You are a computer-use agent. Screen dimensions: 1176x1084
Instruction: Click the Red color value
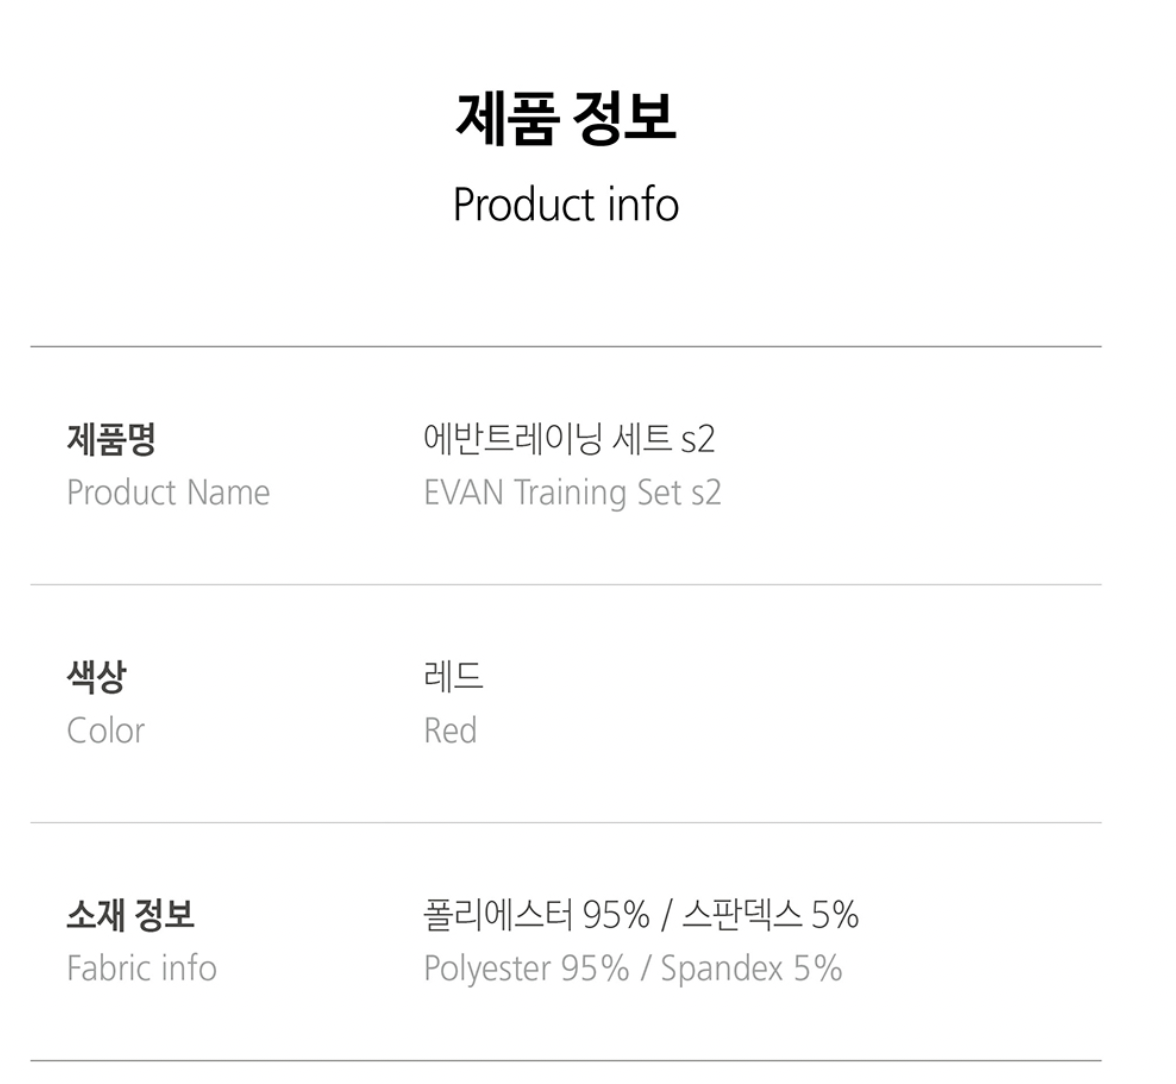click(450, 731)
